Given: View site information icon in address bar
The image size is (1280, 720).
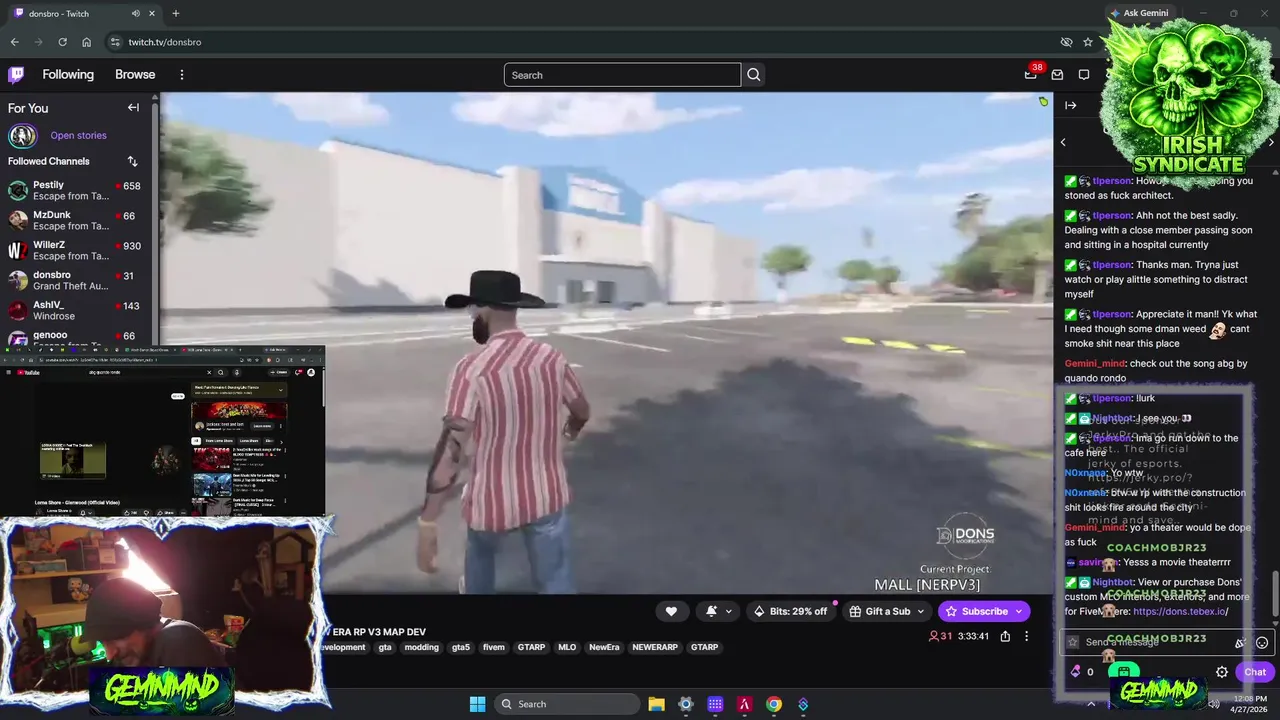Looking at the screenshot, I should 115,42.
